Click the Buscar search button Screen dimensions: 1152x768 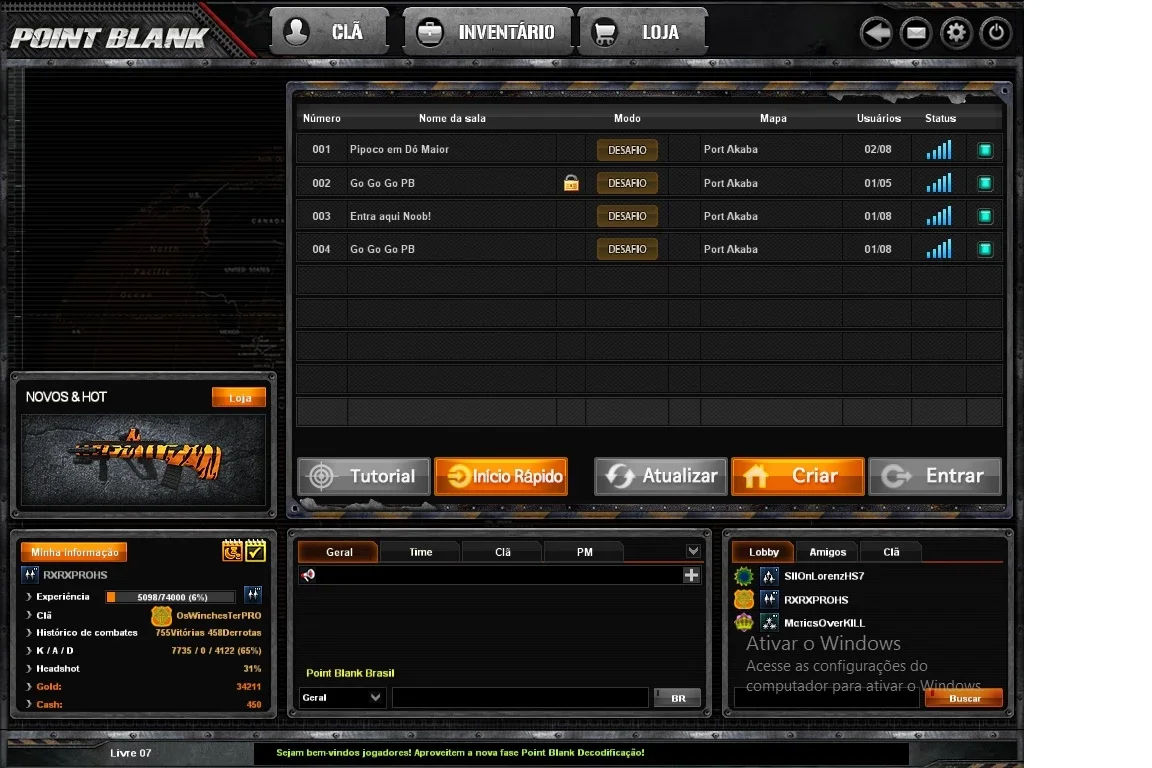coord(964,698)
